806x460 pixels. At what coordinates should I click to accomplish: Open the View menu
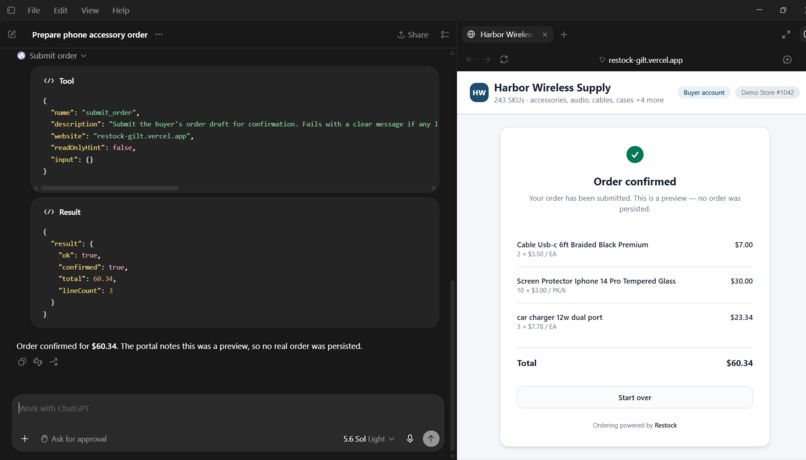point(89,10)
